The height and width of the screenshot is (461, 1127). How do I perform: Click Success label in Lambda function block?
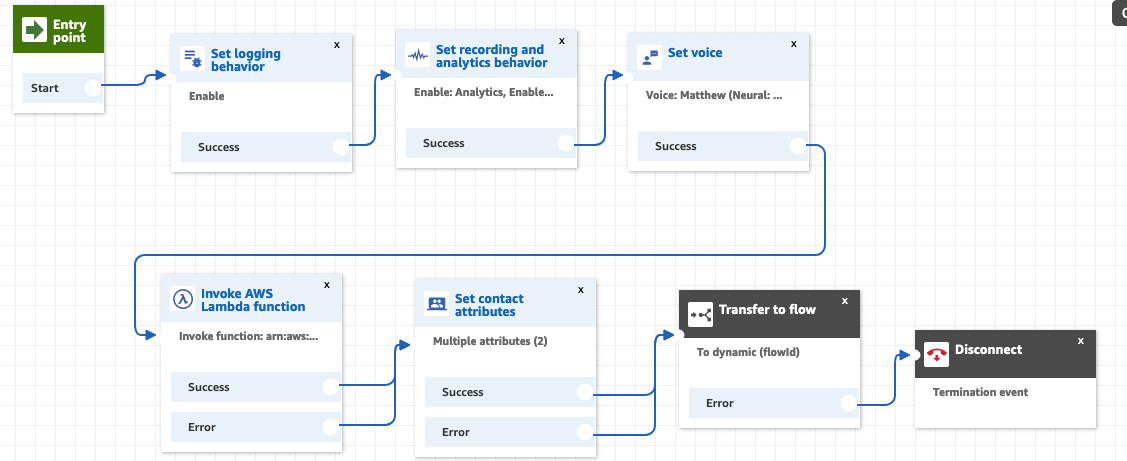208,387
